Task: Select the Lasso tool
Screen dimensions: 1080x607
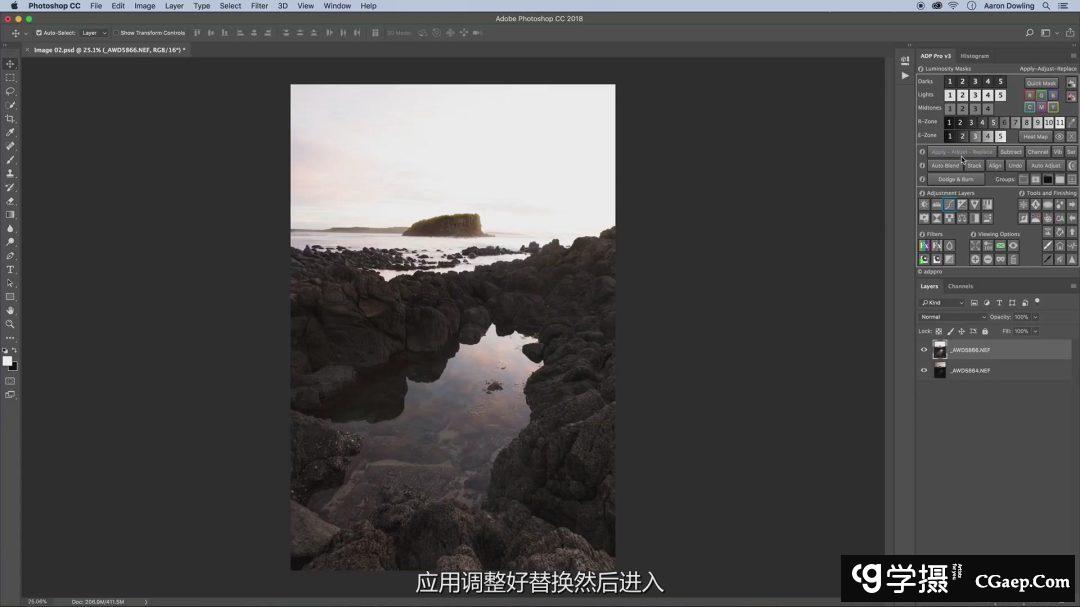Action: point(11,91)
